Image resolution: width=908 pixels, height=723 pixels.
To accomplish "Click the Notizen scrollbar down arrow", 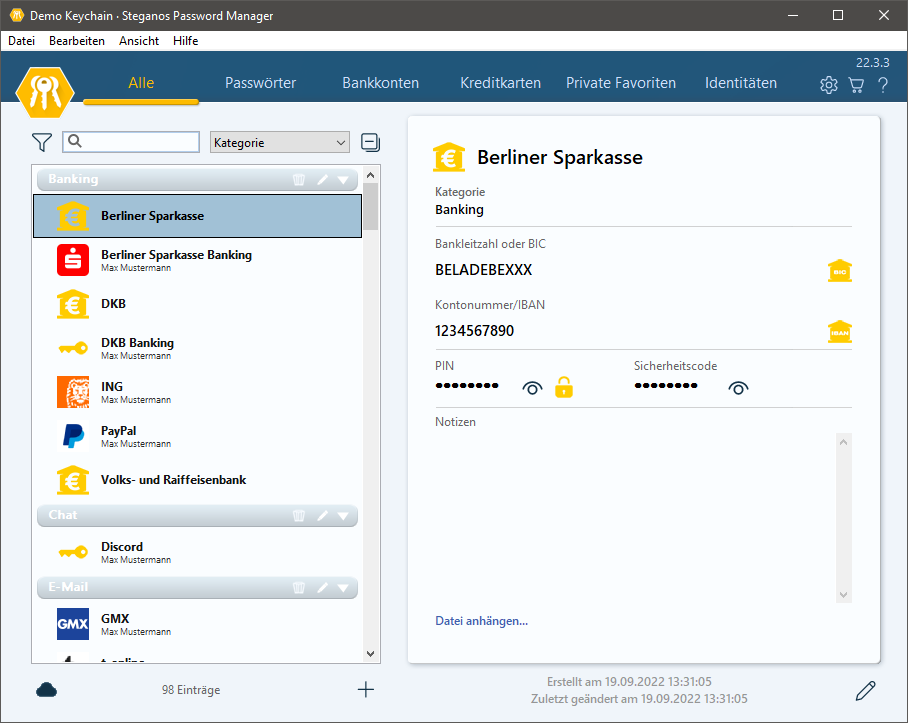I will 844,594.
